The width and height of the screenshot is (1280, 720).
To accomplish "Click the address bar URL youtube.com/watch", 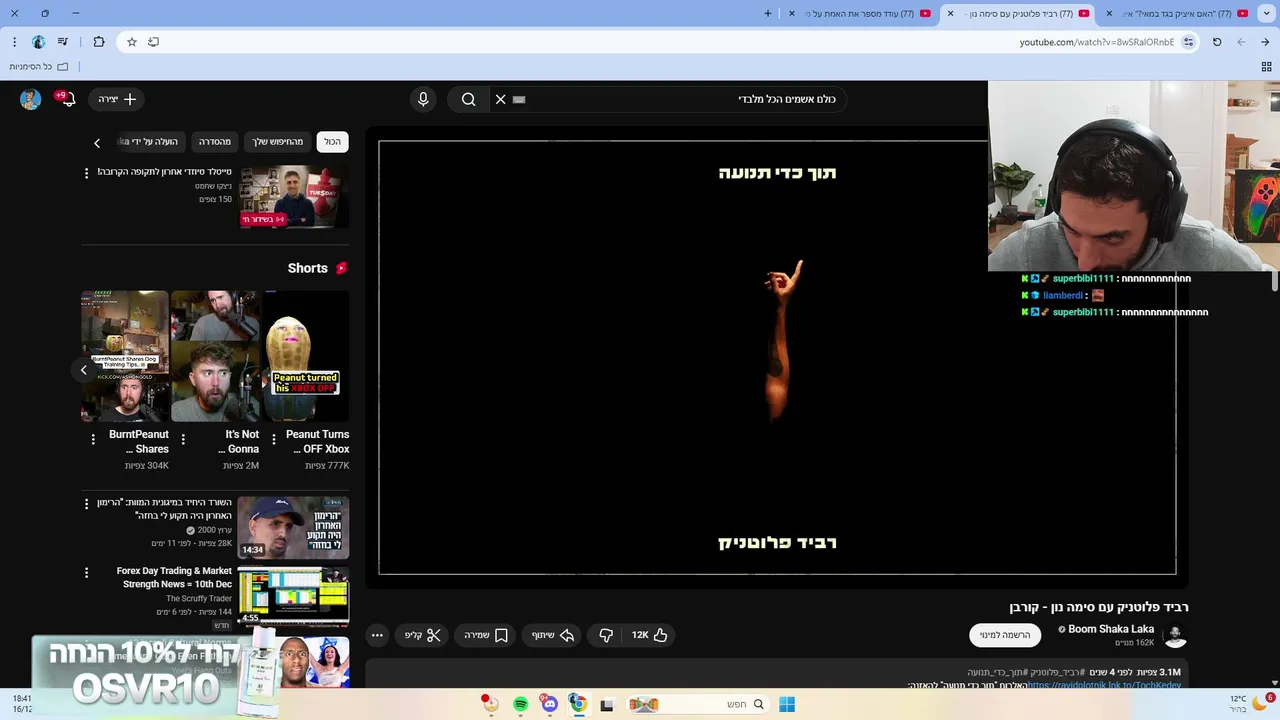I will pos(1097,42).
